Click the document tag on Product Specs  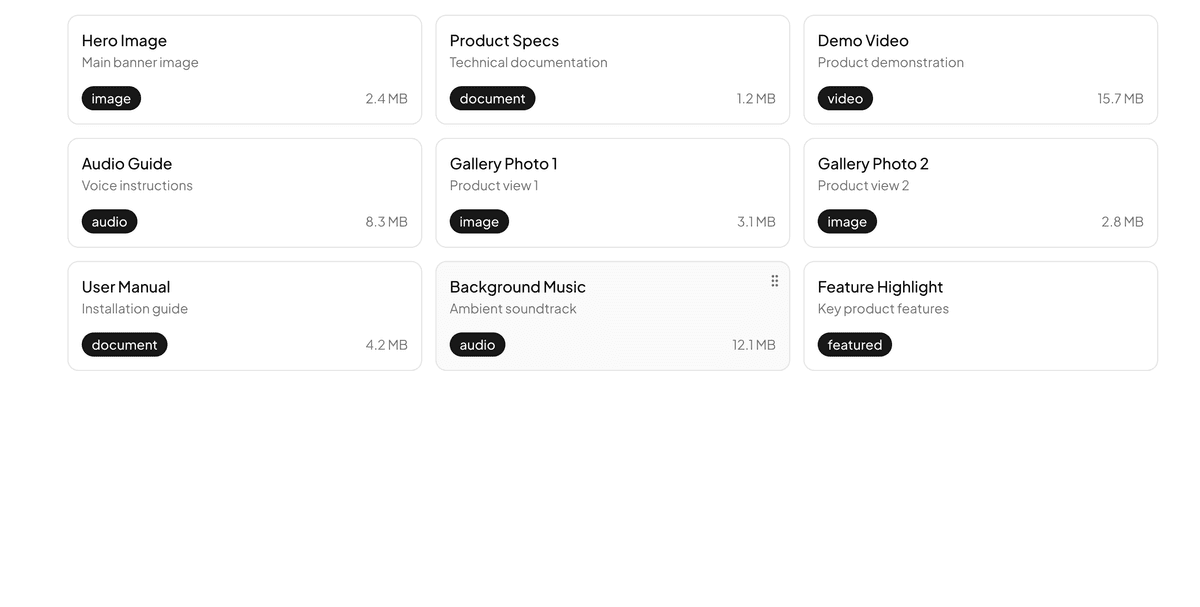(492, 98)
